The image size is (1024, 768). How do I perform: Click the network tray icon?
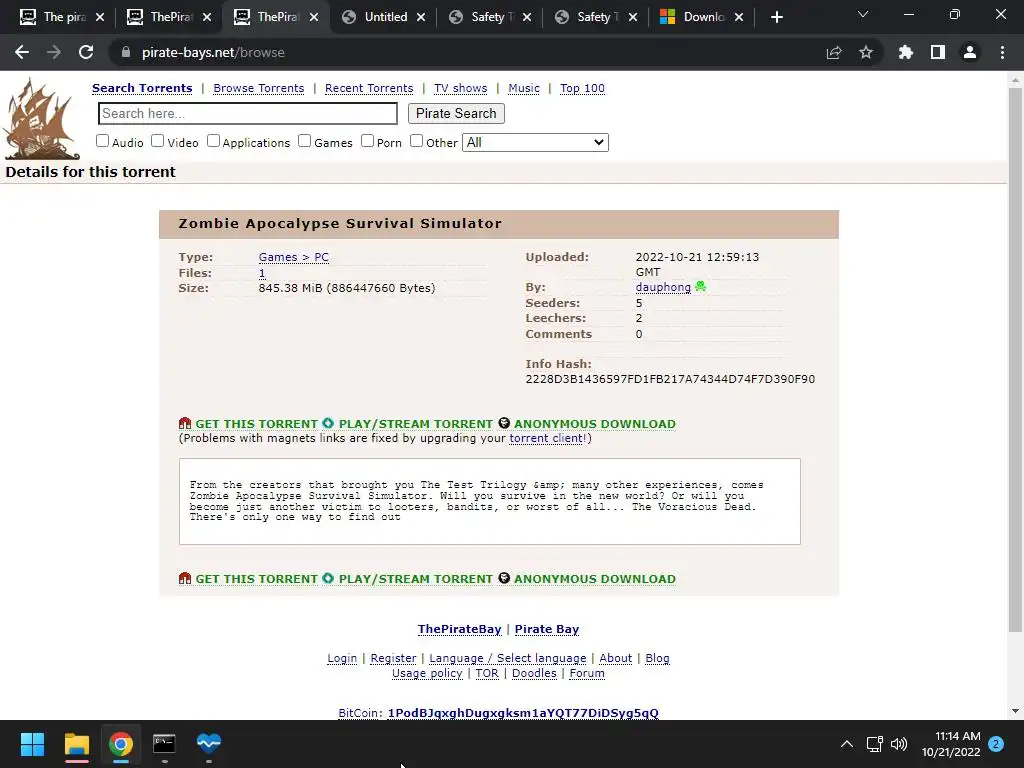click(874, 744)
